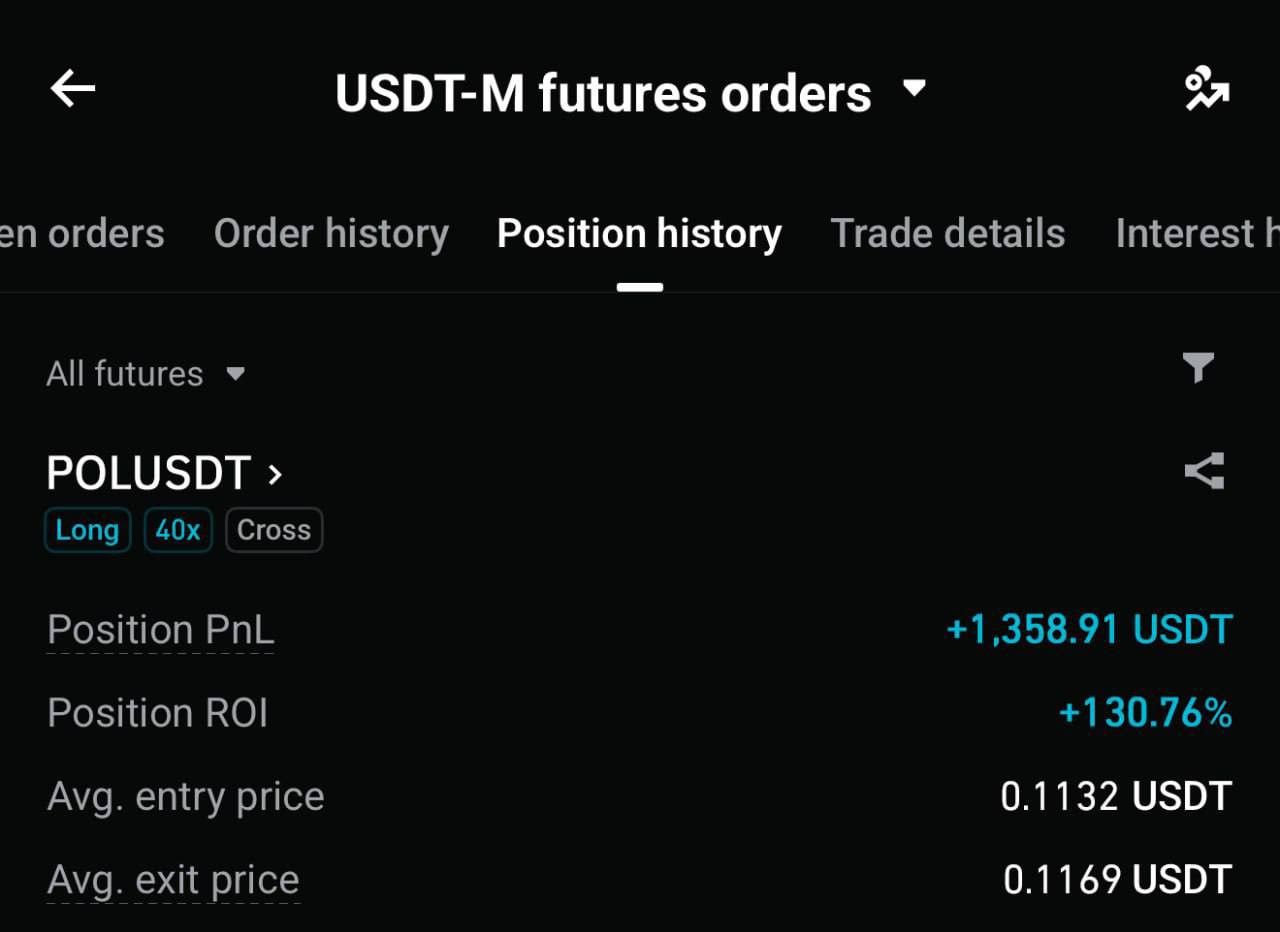Select the Position history tab
This screenshot has height=932, width=1280.
tap(639, 234)
